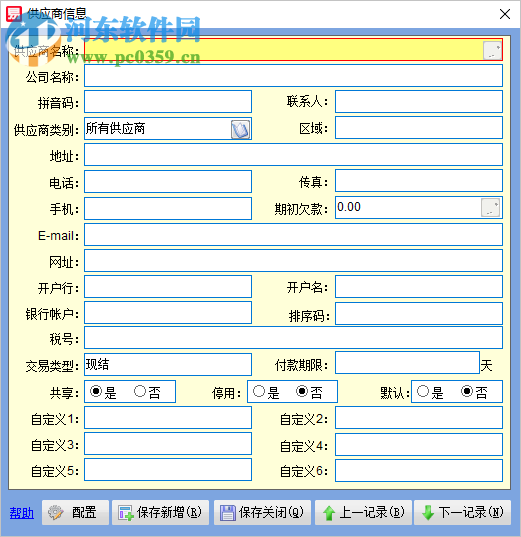Focus the 自定义5 field
Viewport: 521px width, 537px height.
point(168,470)
